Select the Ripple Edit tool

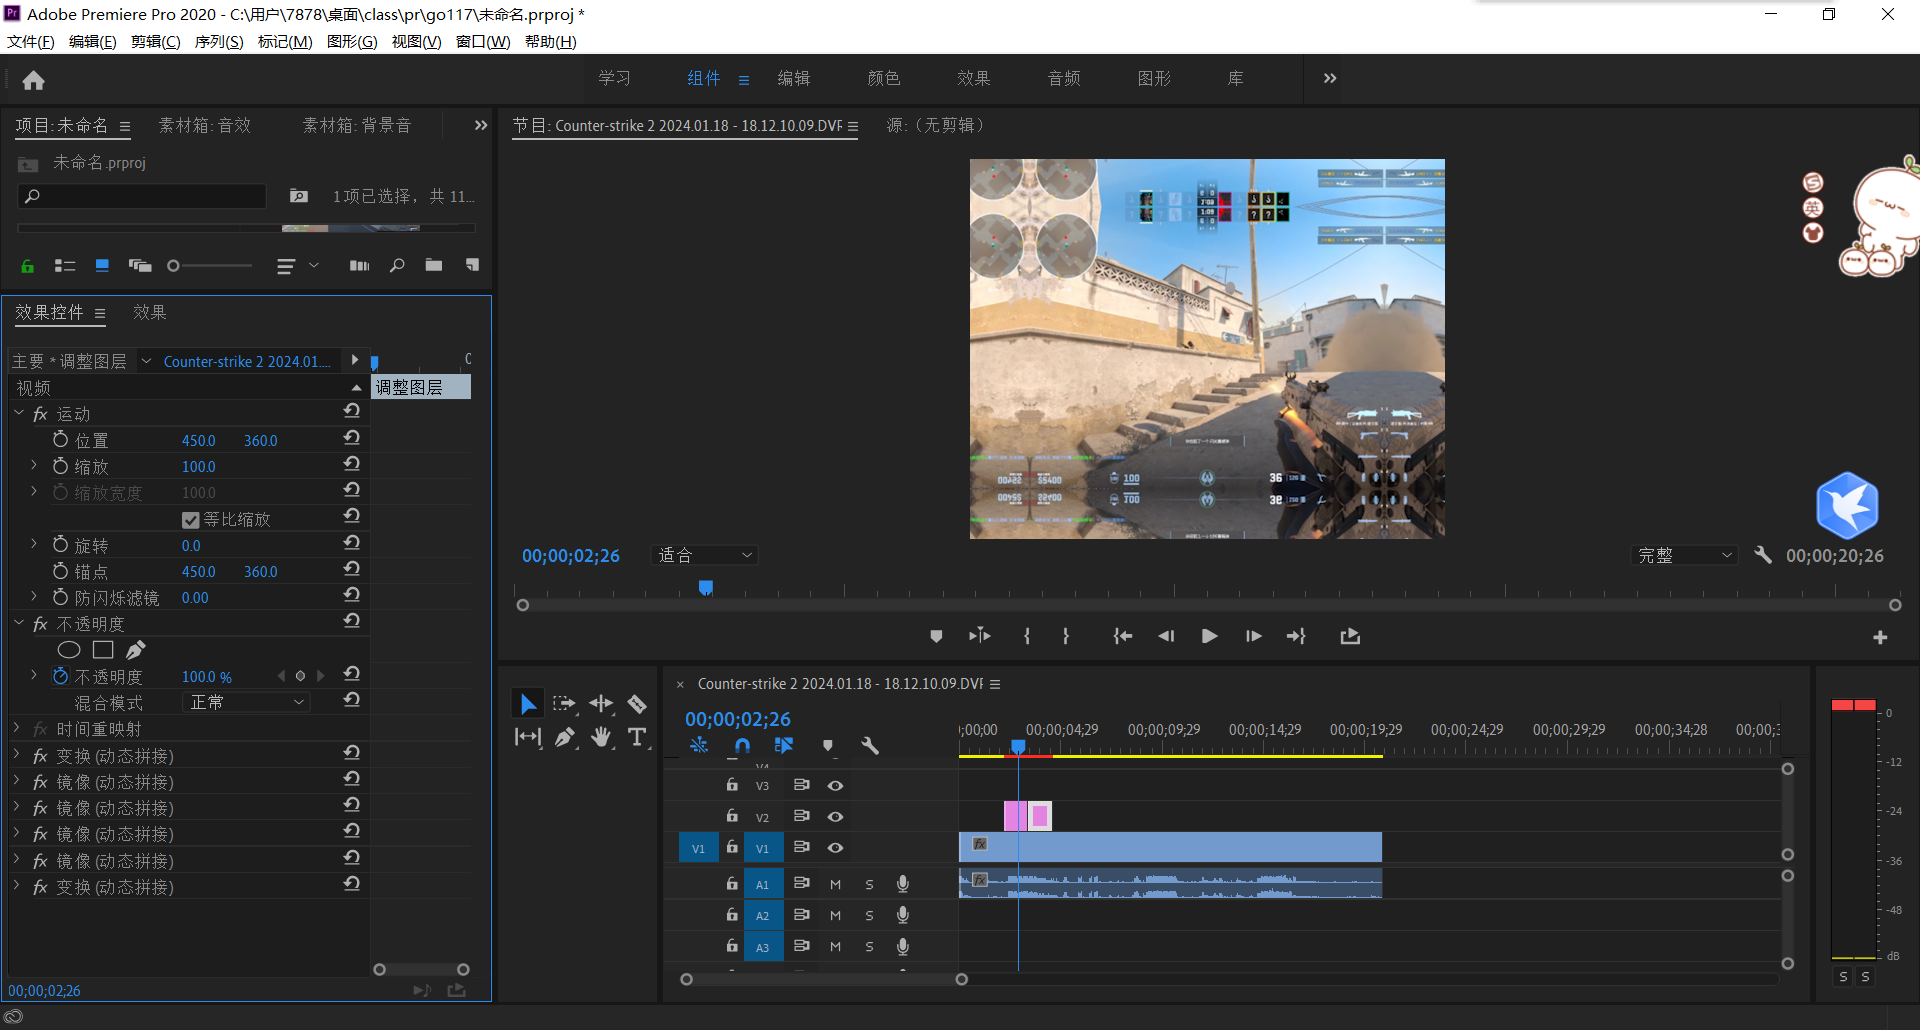pos(601,704)
